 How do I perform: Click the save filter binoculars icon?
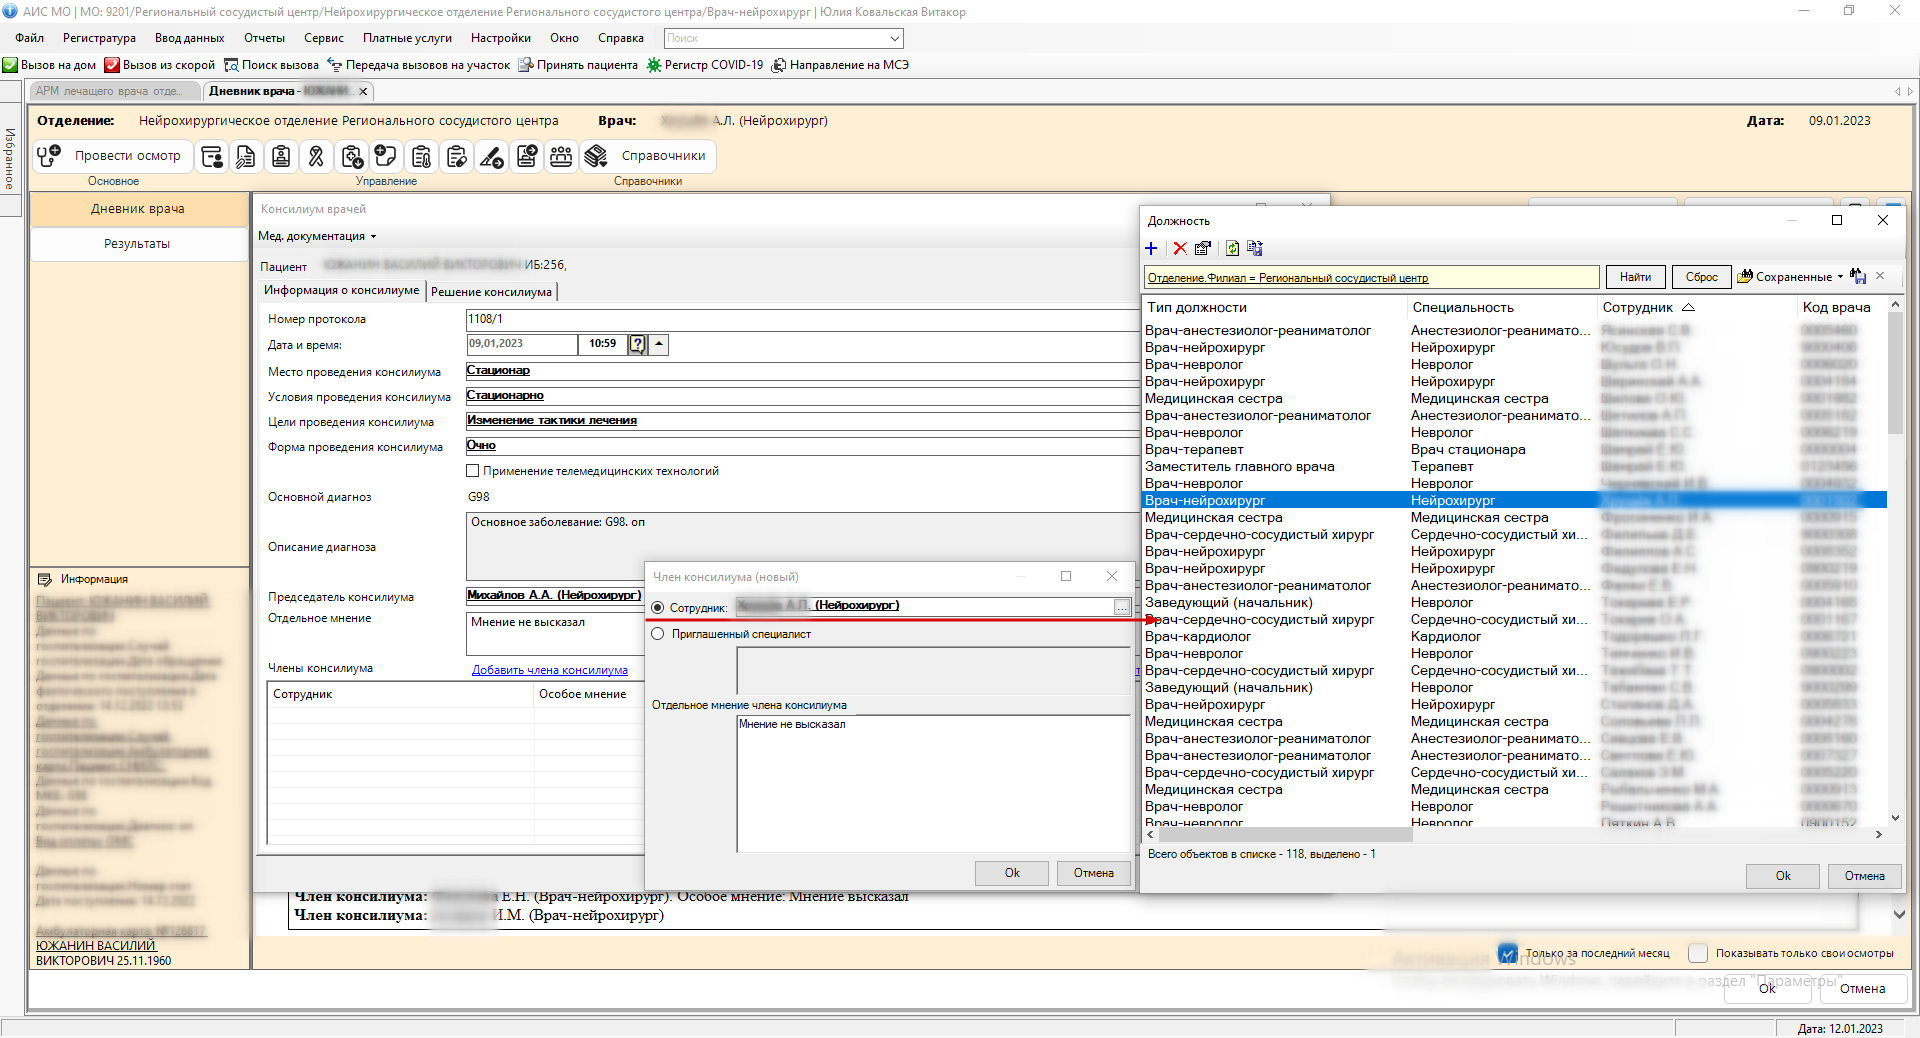1858,277
